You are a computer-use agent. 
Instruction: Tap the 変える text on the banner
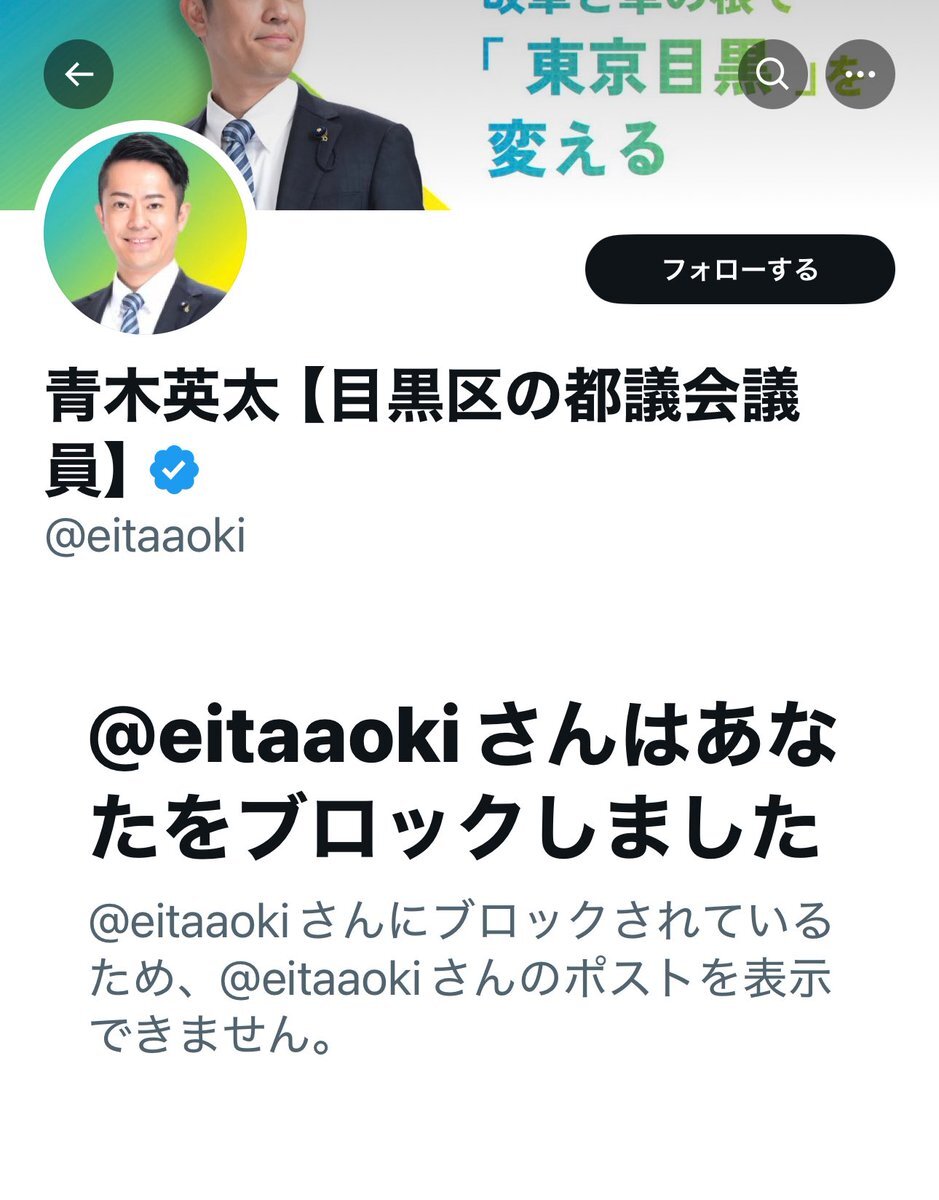577,150
